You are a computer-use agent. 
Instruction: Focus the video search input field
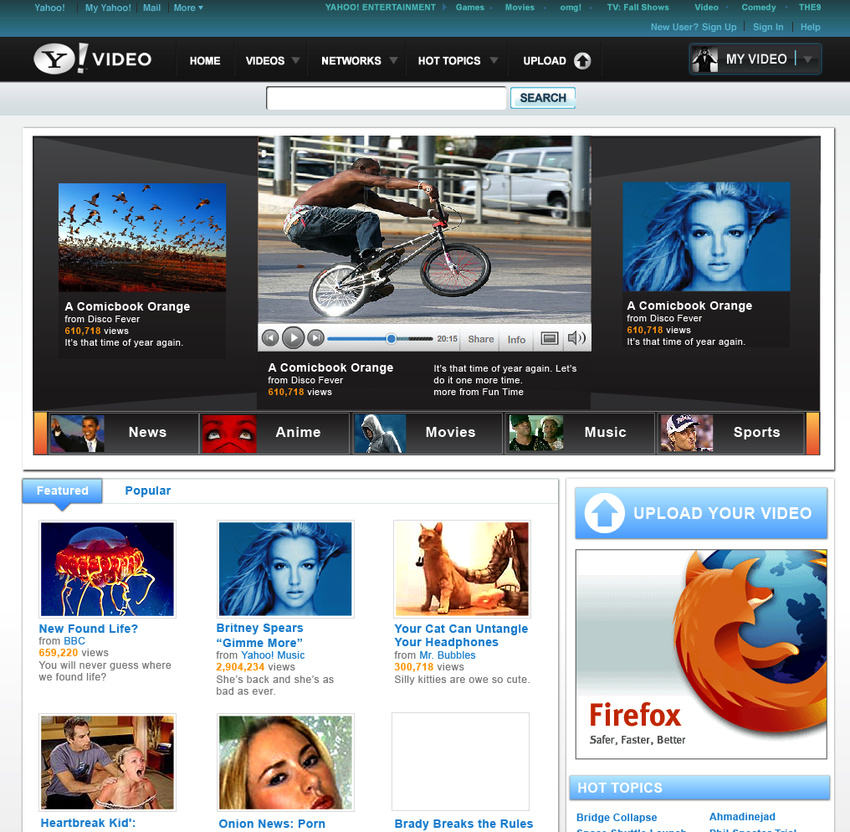pos(386,98)
